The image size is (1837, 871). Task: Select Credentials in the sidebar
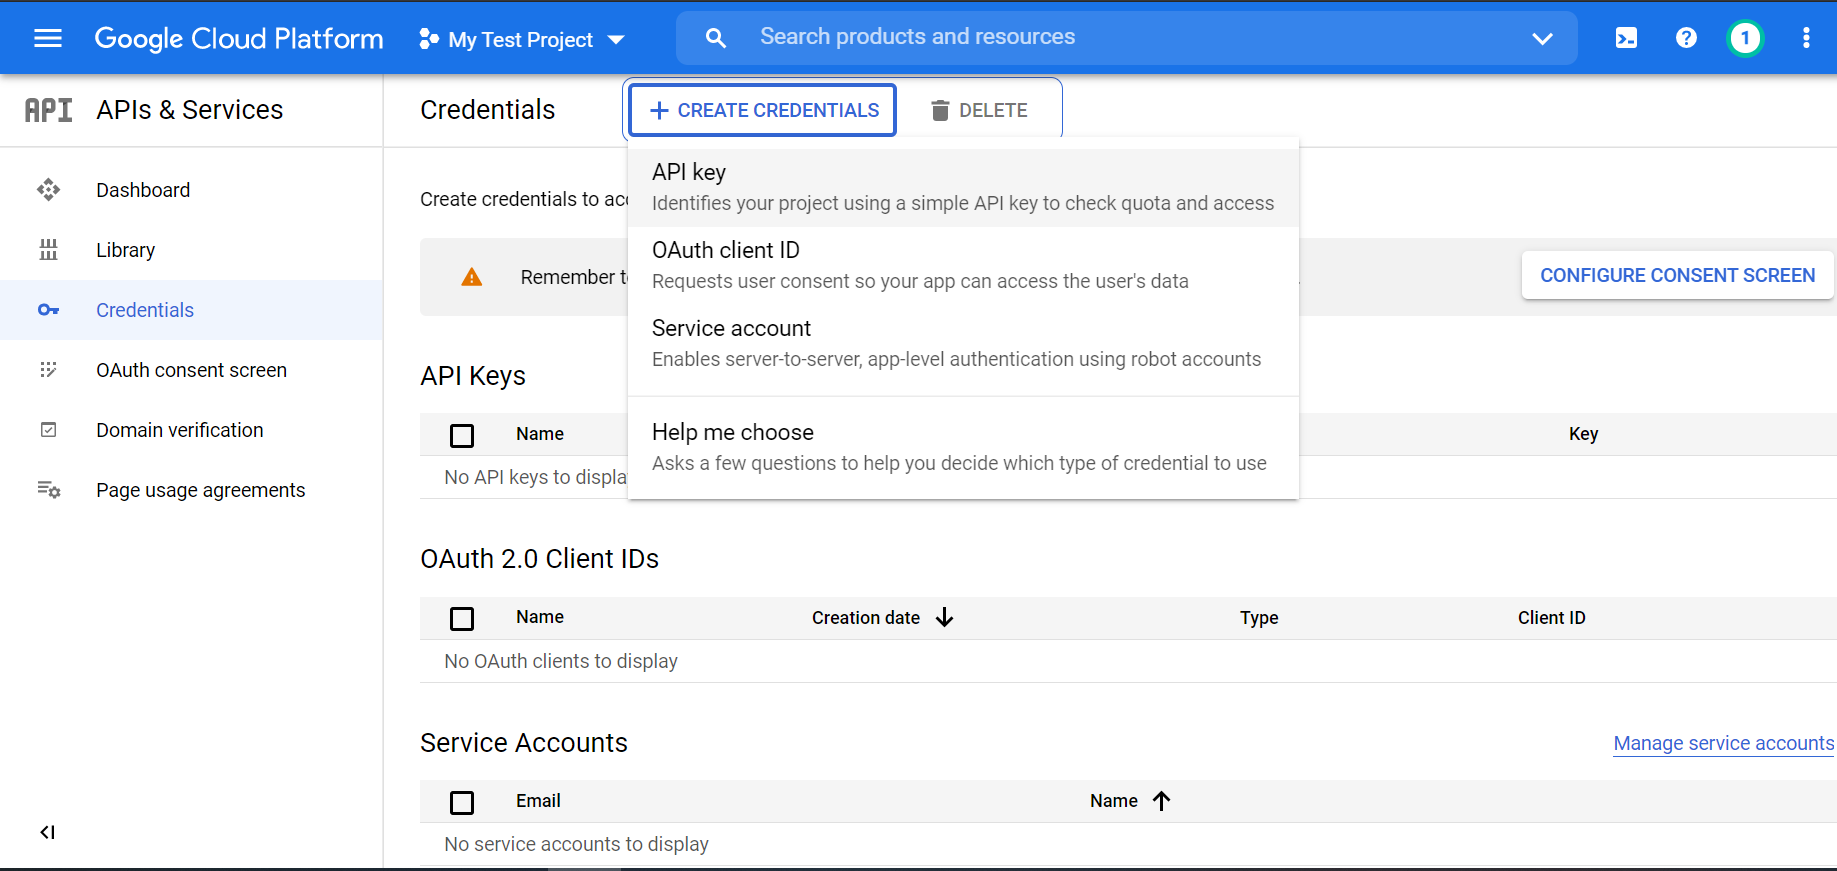click(191, 310)
